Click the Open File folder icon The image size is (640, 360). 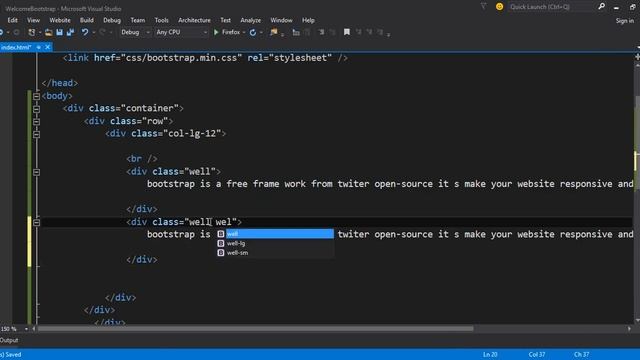[x=49, y=32]
